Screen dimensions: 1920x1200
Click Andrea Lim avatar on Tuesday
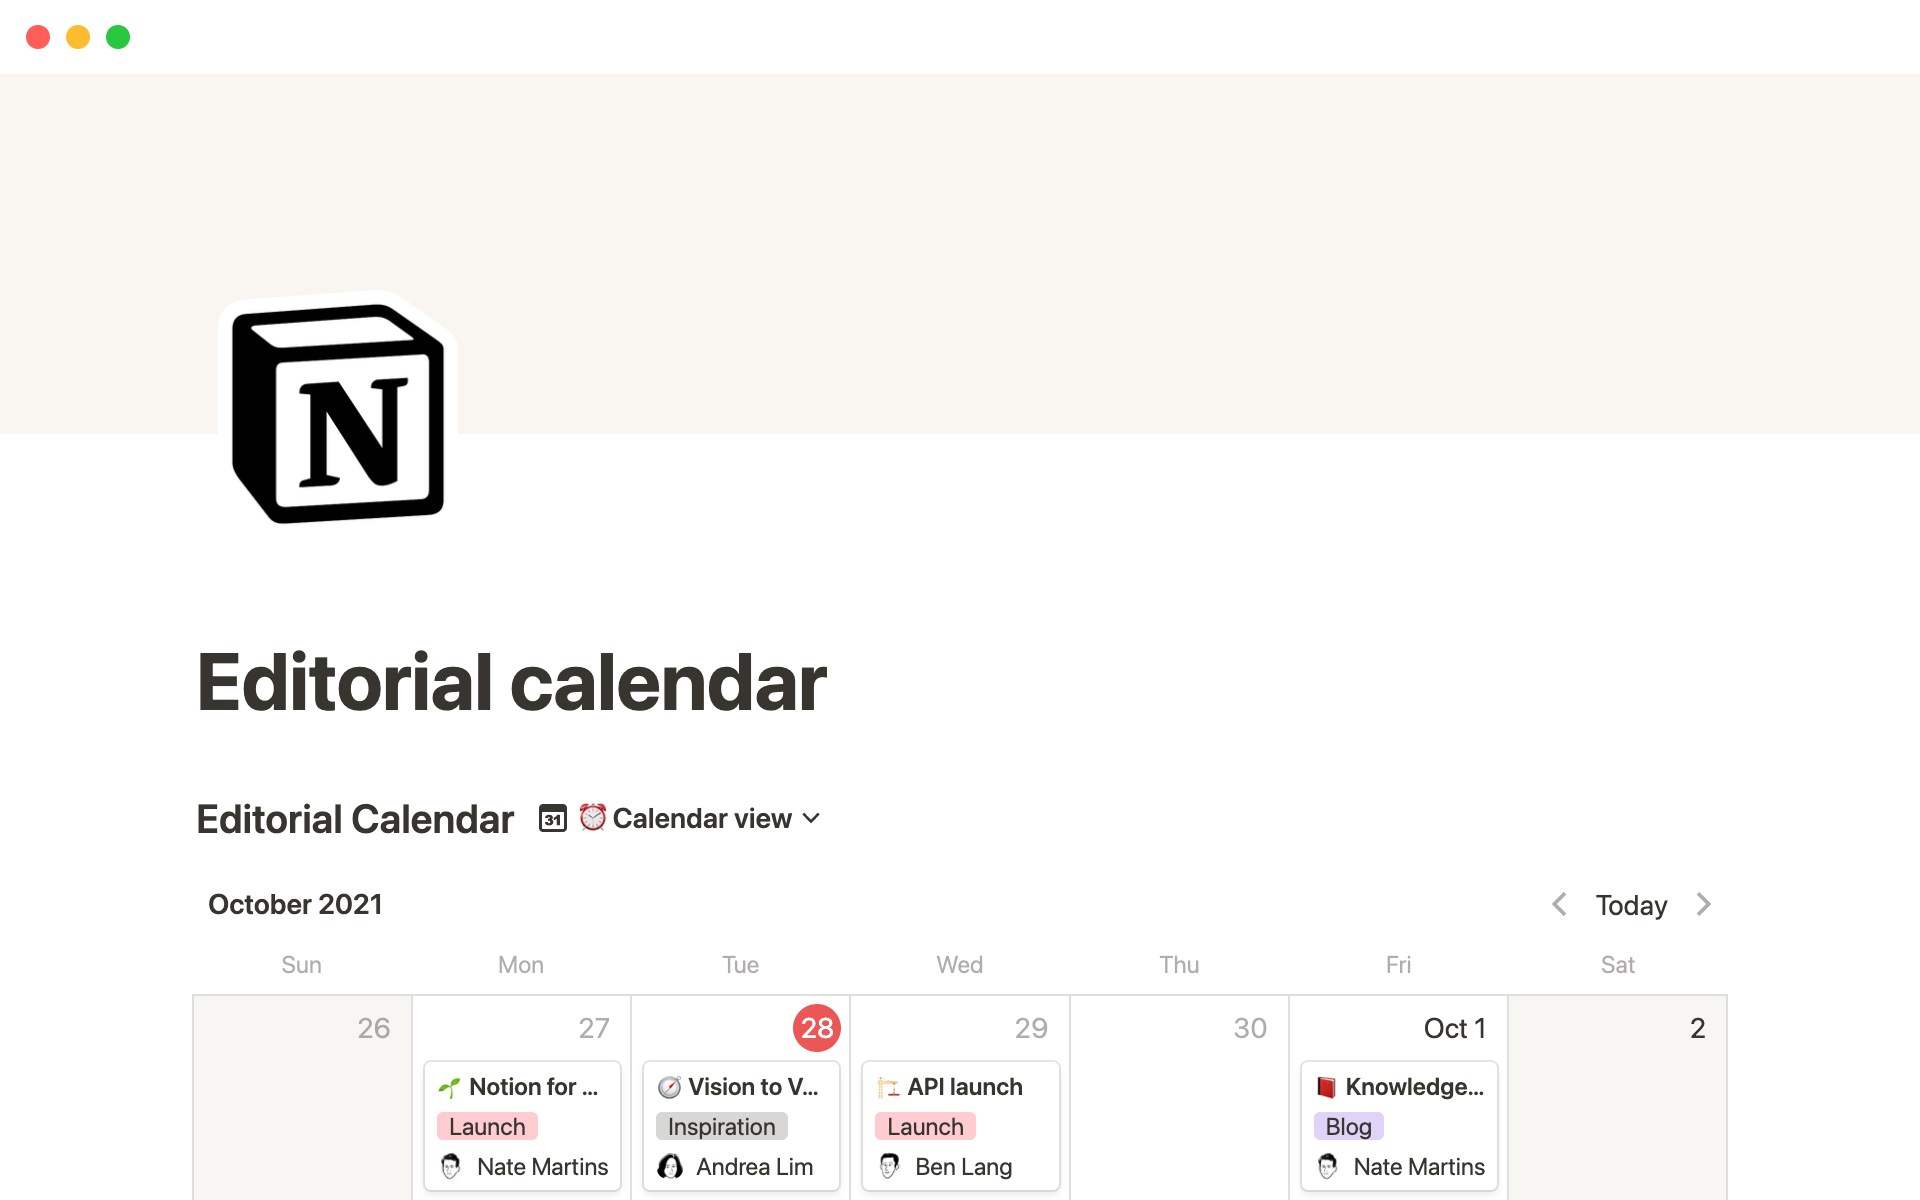point(670,1165)
